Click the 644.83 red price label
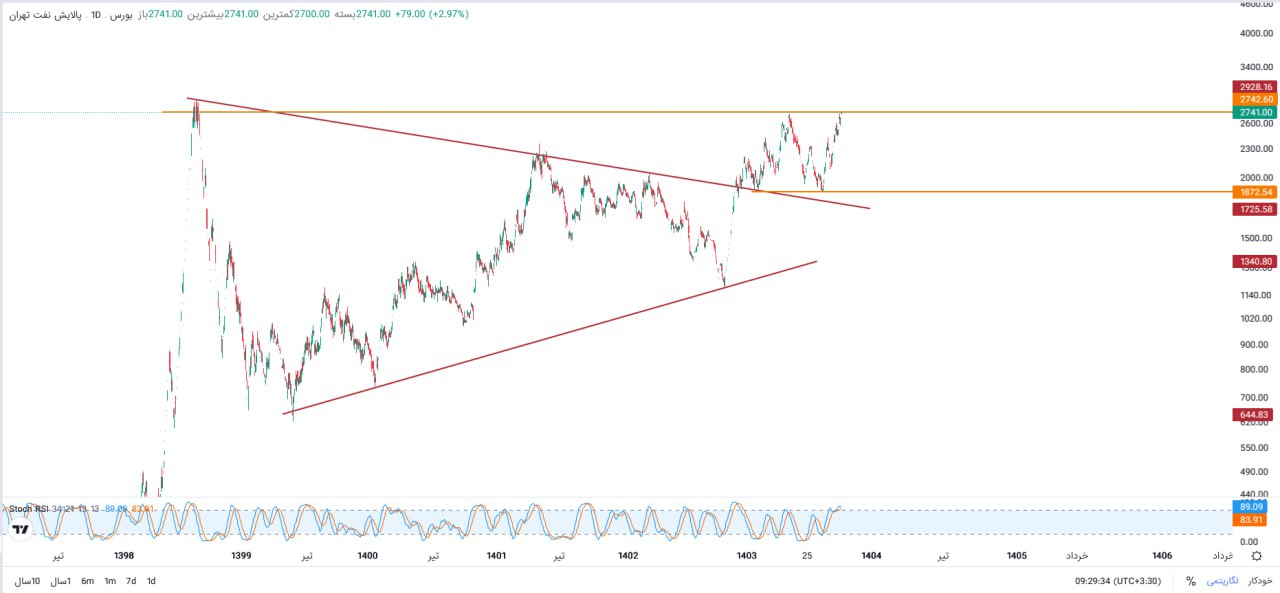This screenshot has height=593, width=1280. coord(1255,414)
